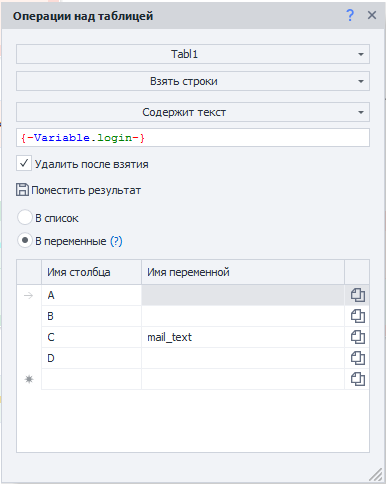Click the copy icon in row A
The height and width of the screenshot is (484, 386).
tap(357, 295)
